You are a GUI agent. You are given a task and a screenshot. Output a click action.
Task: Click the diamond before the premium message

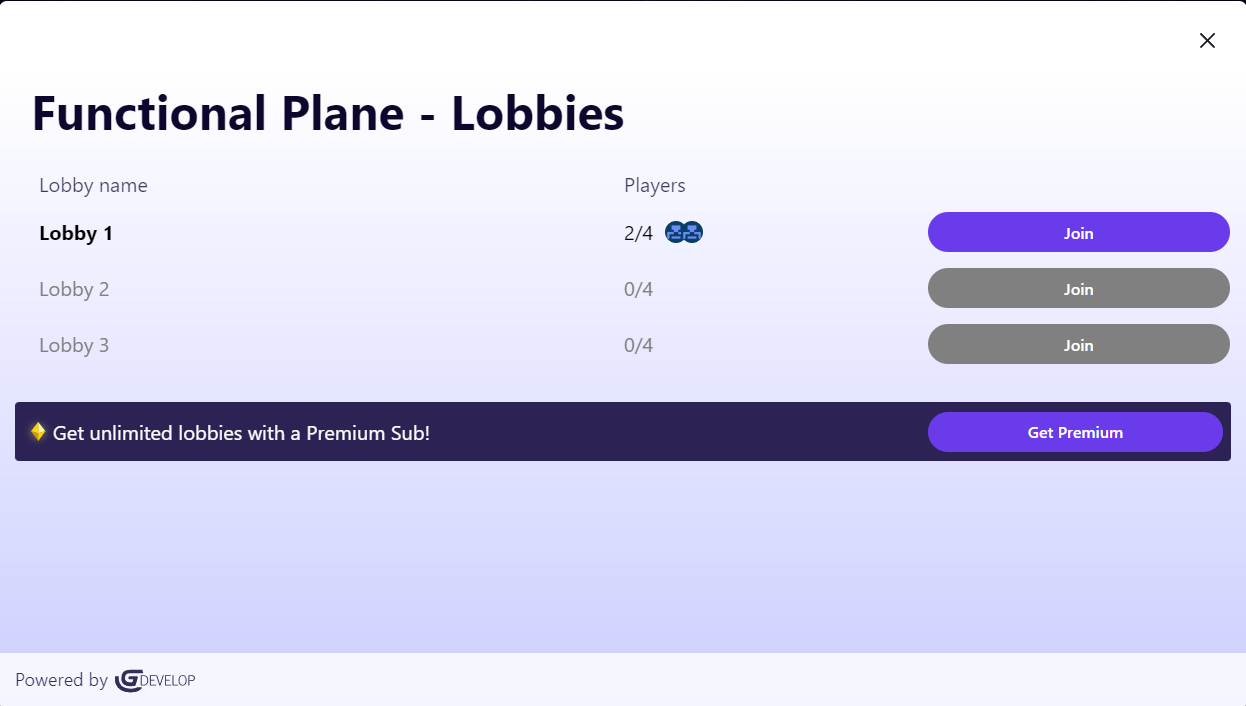coord(37,431)
